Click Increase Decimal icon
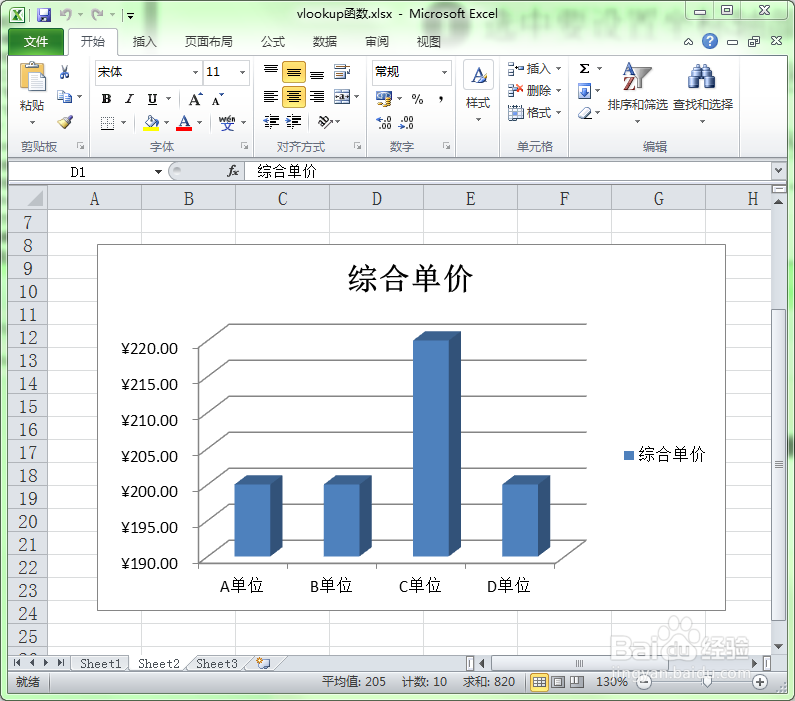Image resolution: width=795 pixels, height=701 pixels. [384, 122]
